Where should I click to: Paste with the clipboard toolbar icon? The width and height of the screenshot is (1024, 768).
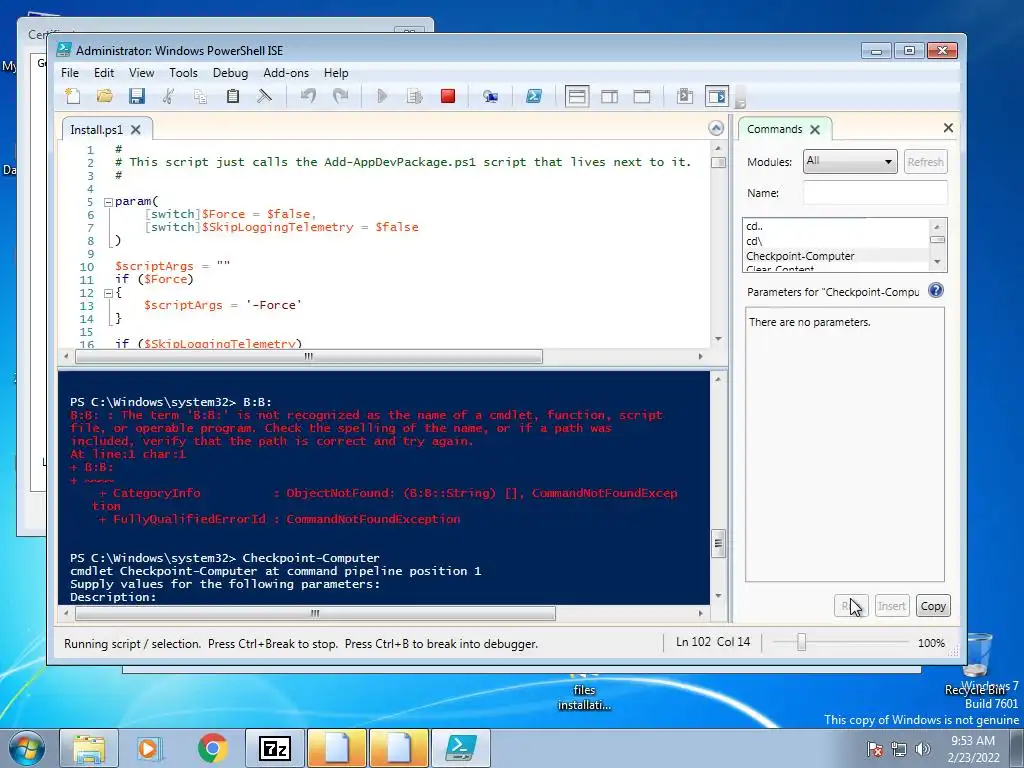pos(232,97)
